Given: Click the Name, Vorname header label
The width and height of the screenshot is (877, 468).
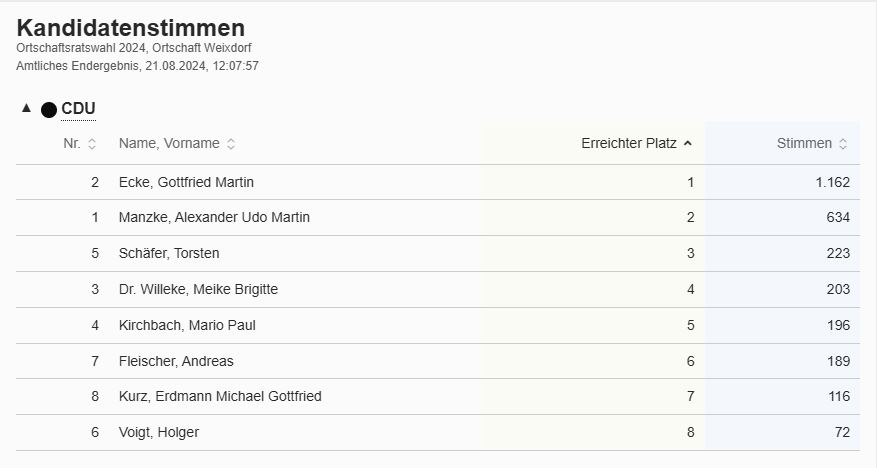Looking at the screenshot, I should click(169, 144).
